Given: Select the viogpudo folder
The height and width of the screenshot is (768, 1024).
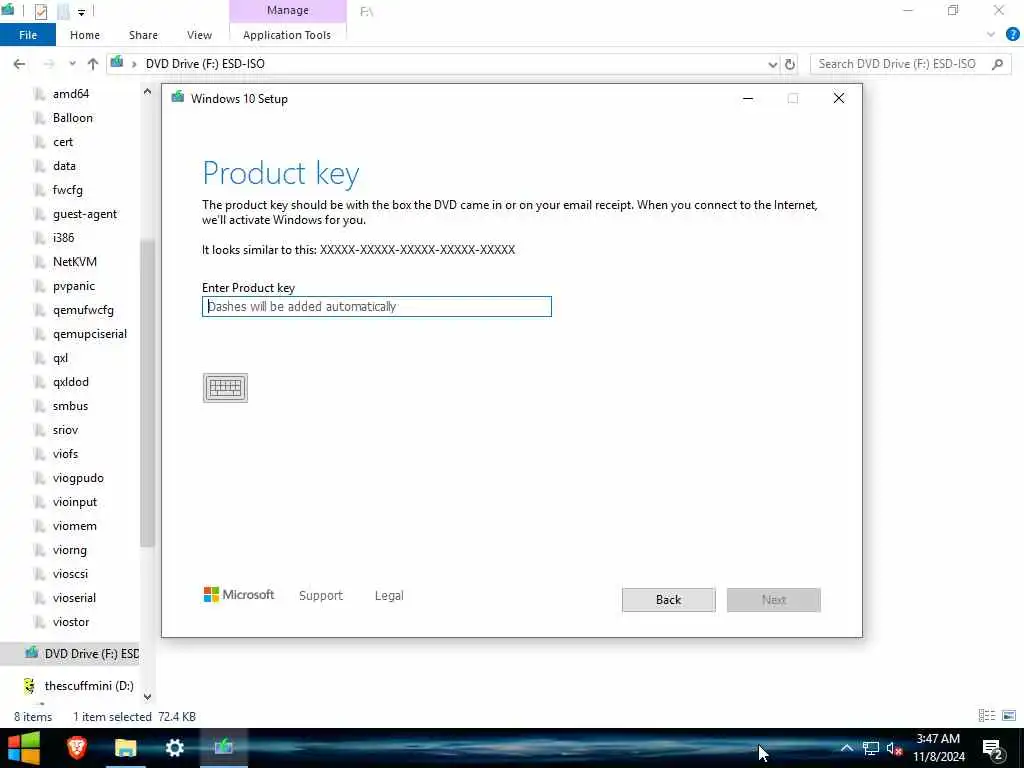Looking at the screenshot, I should pos(78,478).
